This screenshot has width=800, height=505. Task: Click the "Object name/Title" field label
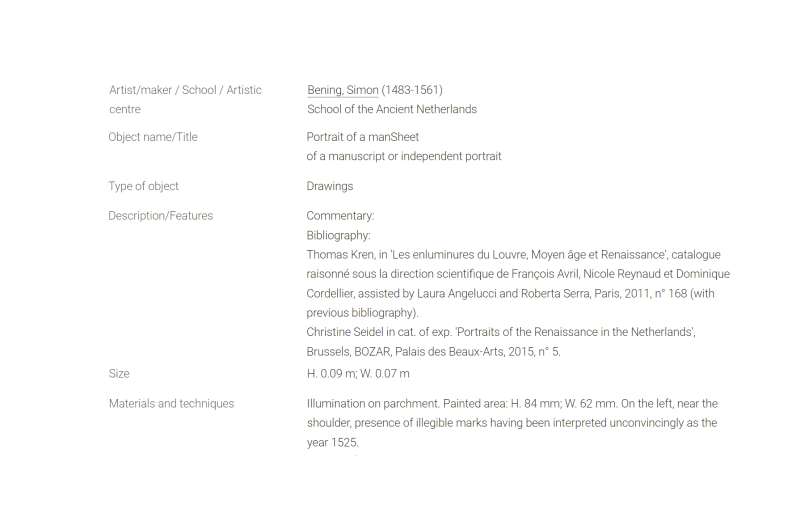(153, 137)
